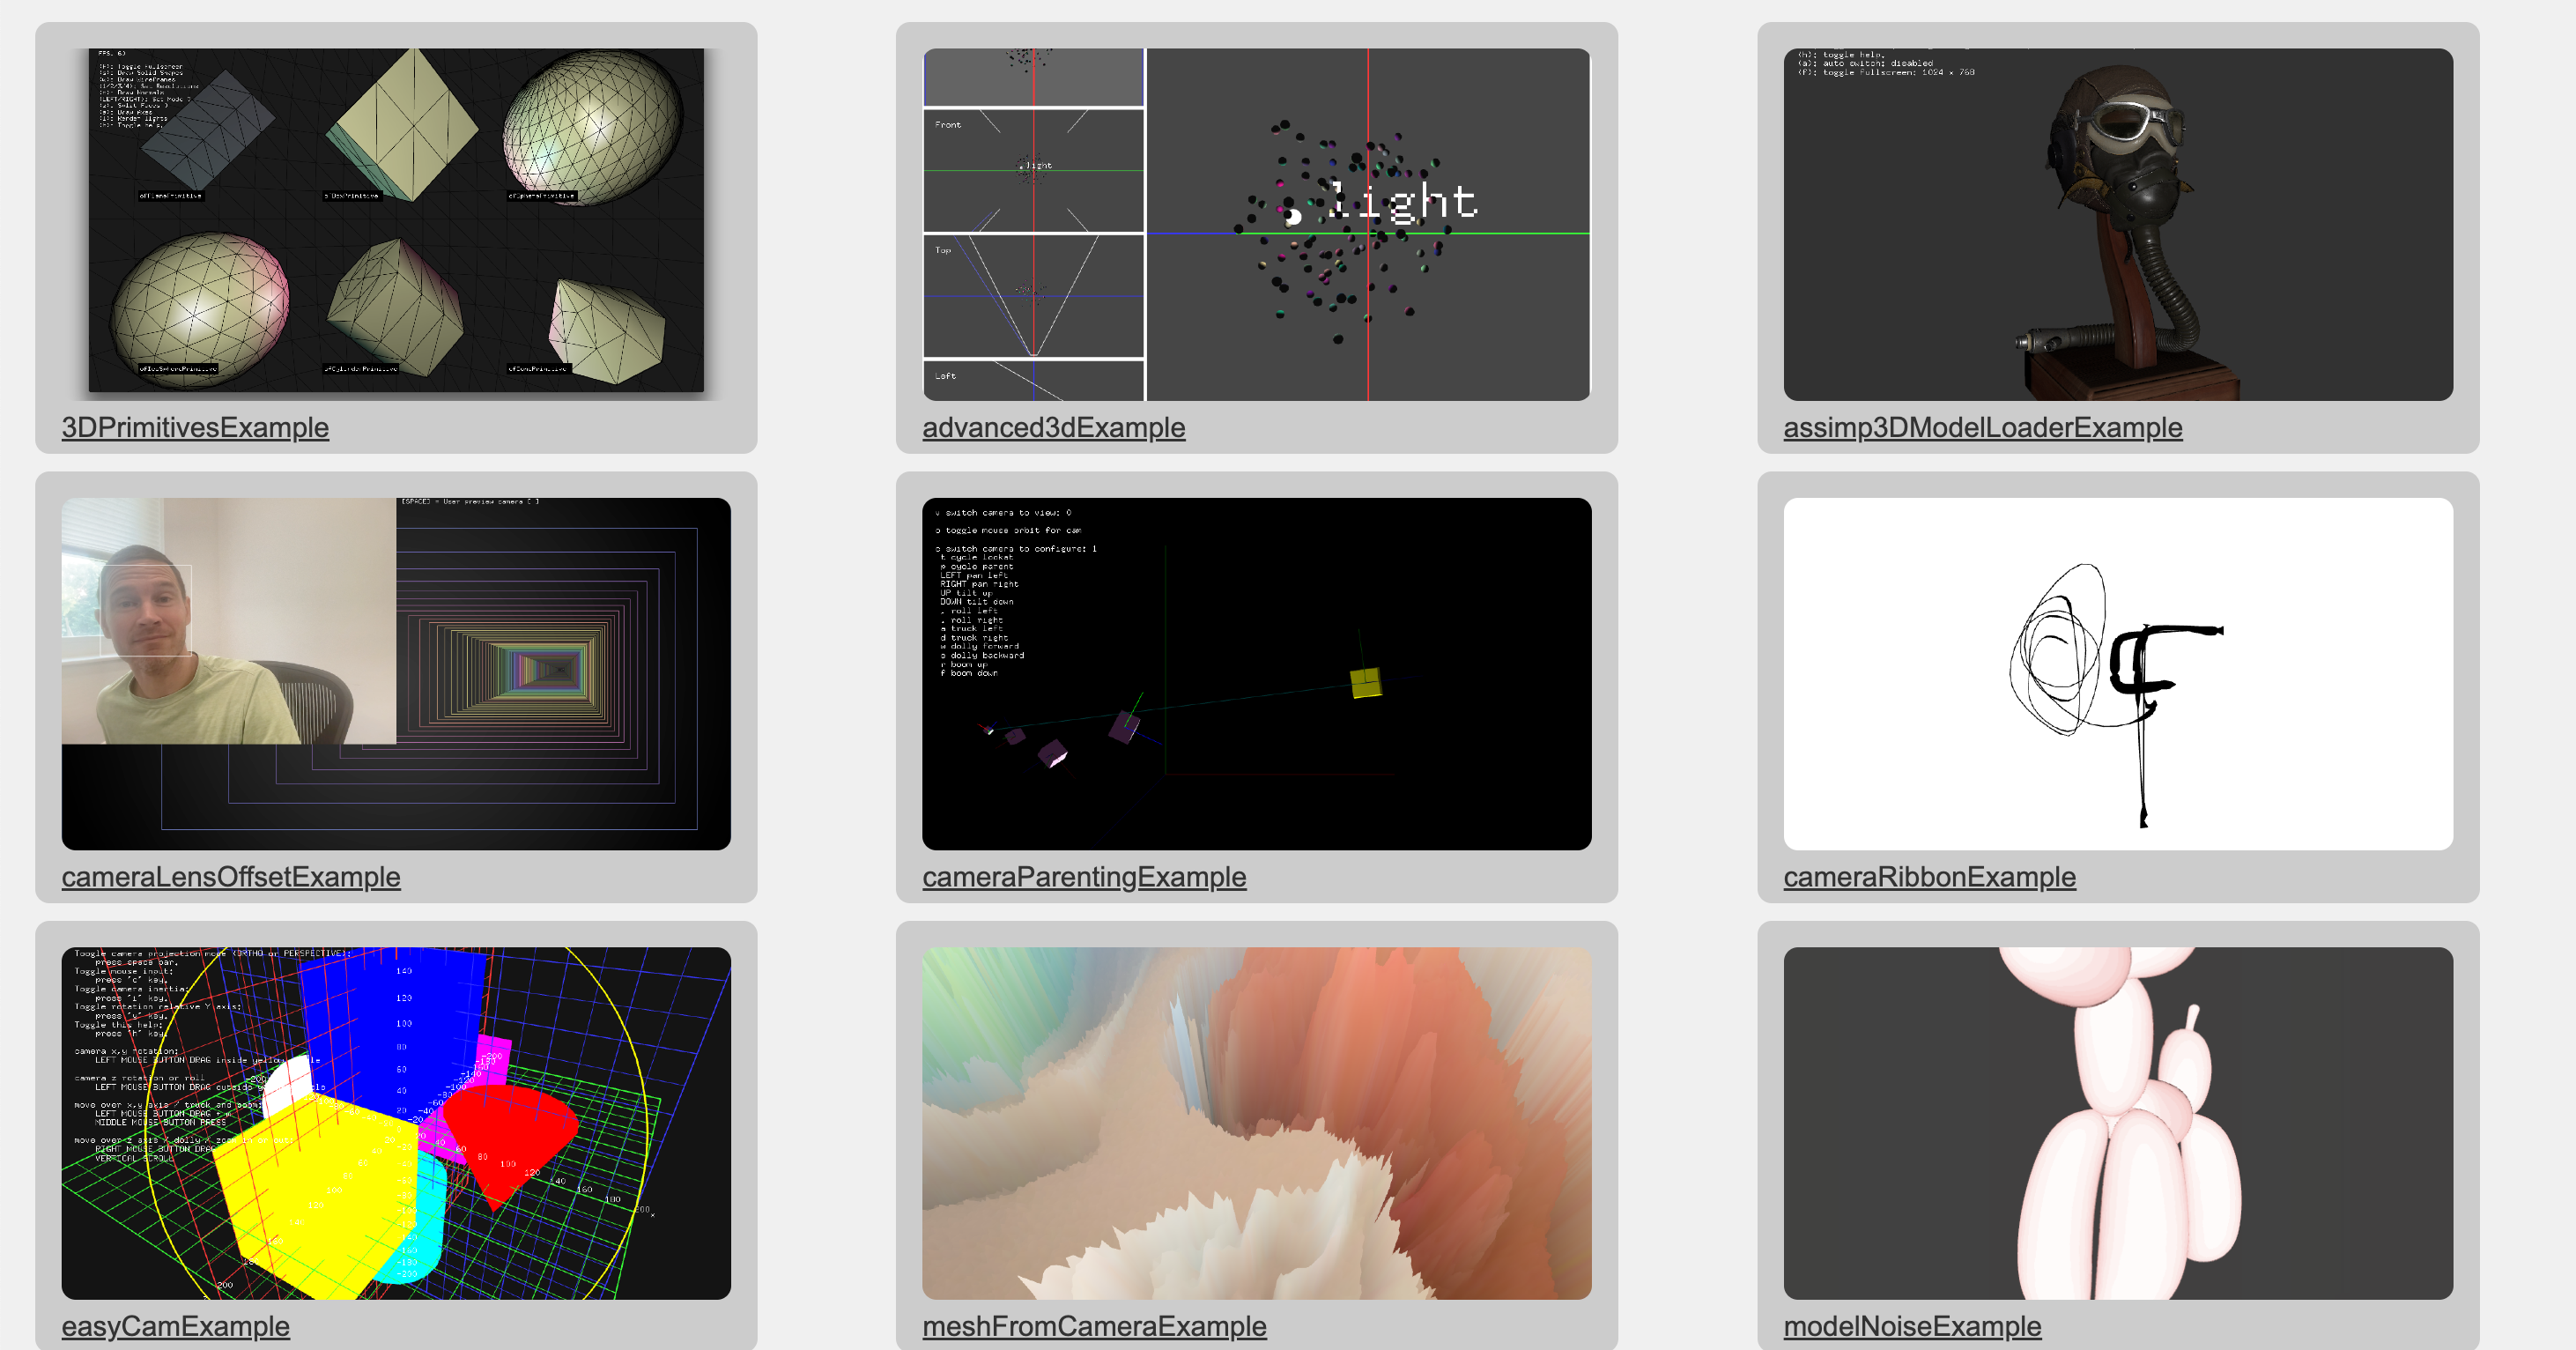Open the meshFromCameraExample link
Image resolution: width=2576 pixels, height=1350 pixels.
pyautogui.click(x=1095, y=1326)
